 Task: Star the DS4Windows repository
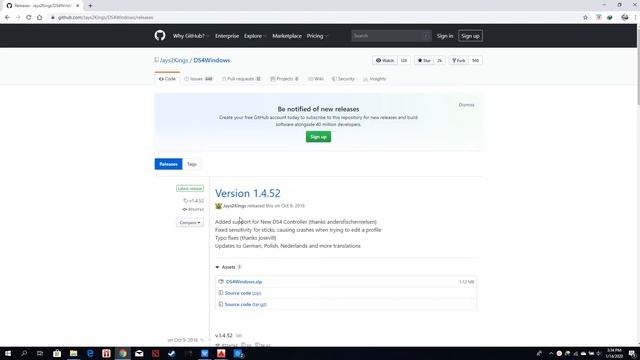tap(424, 60)
